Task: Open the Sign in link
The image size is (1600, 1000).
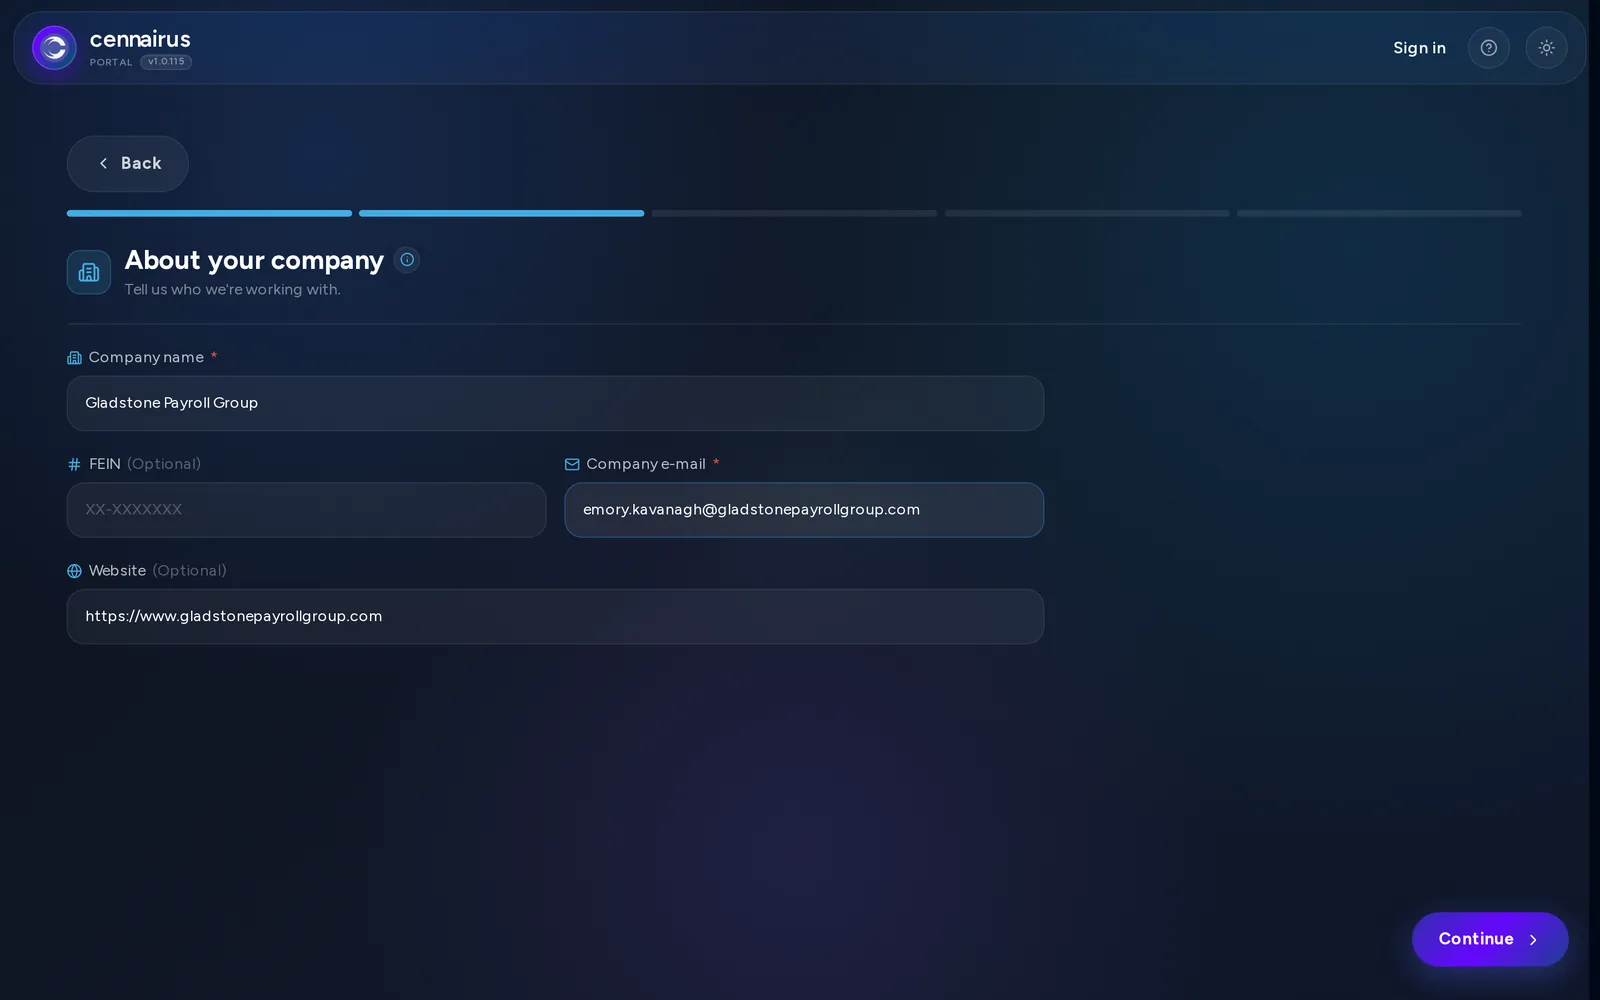Action: [x=1419, y=48]
